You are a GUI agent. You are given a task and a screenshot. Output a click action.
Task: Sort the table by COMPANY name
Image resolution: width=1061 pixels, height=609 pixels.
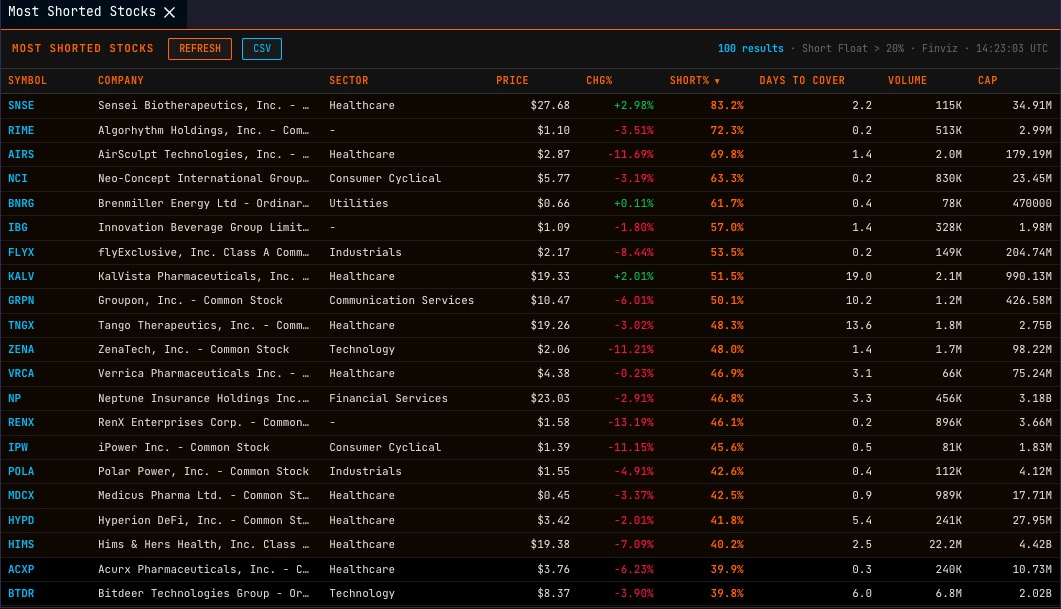point(120,80)
